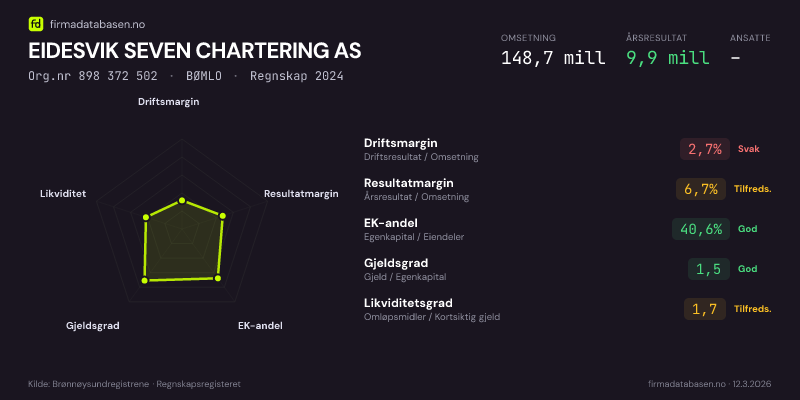Click the firmadatabasen.no logo icon

(36, 23)
